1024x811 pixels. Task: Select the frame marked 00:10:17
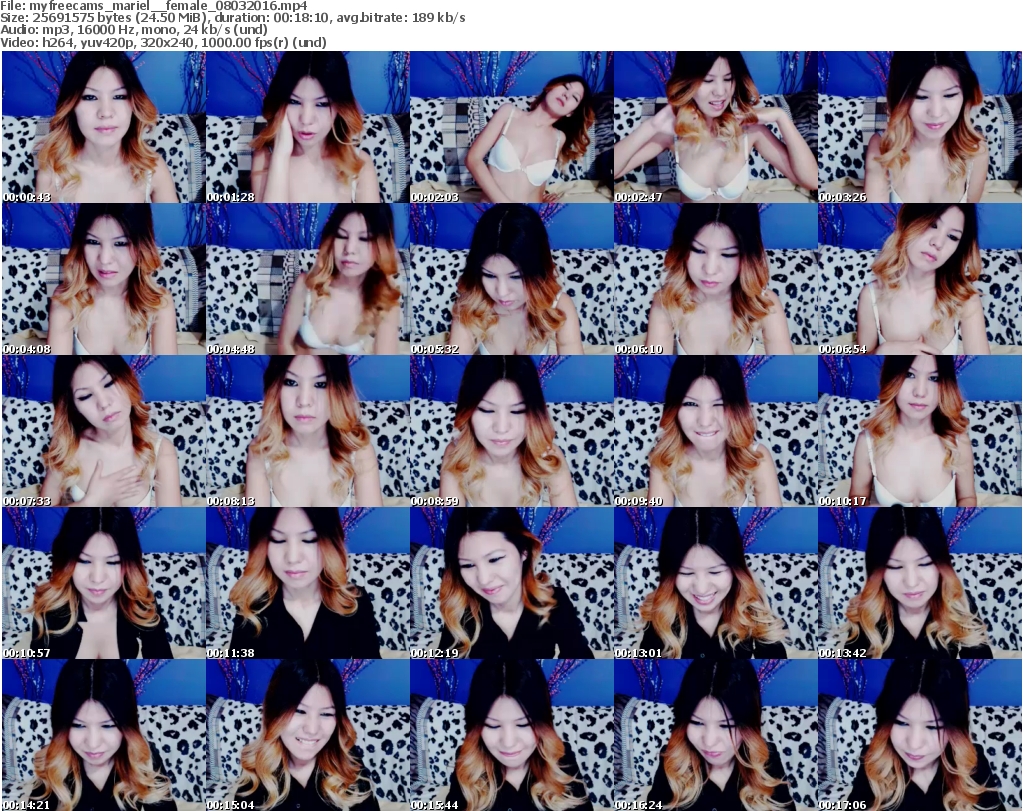pos(919,431)
